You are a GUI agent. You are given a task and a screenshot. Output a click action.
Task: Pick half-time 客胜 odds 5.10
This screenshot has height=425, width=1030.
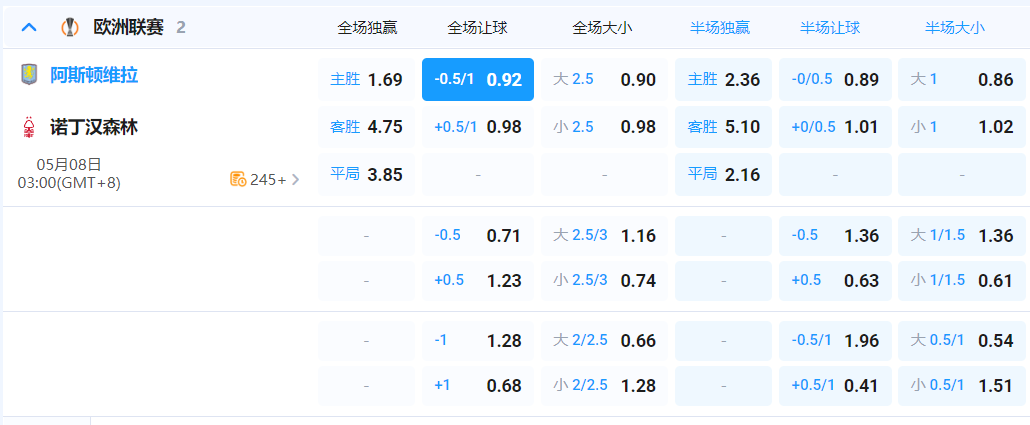(x=723, y=127)
